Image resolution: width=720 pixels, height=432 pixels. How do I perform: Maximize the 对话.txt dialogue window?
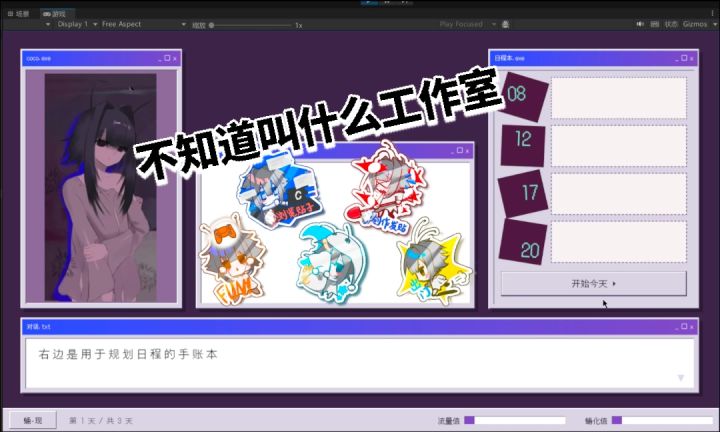(684, 326)
